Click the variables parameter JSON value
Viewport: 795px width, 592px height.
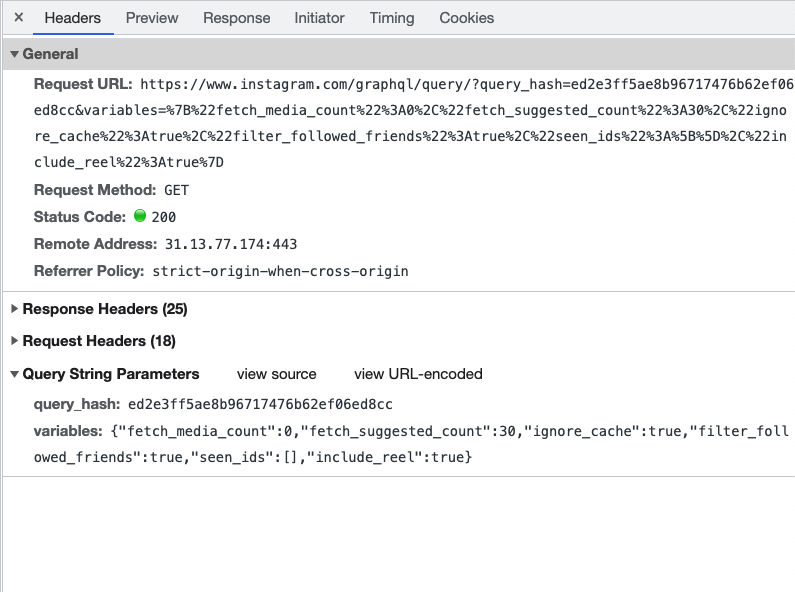click(411, 444)
